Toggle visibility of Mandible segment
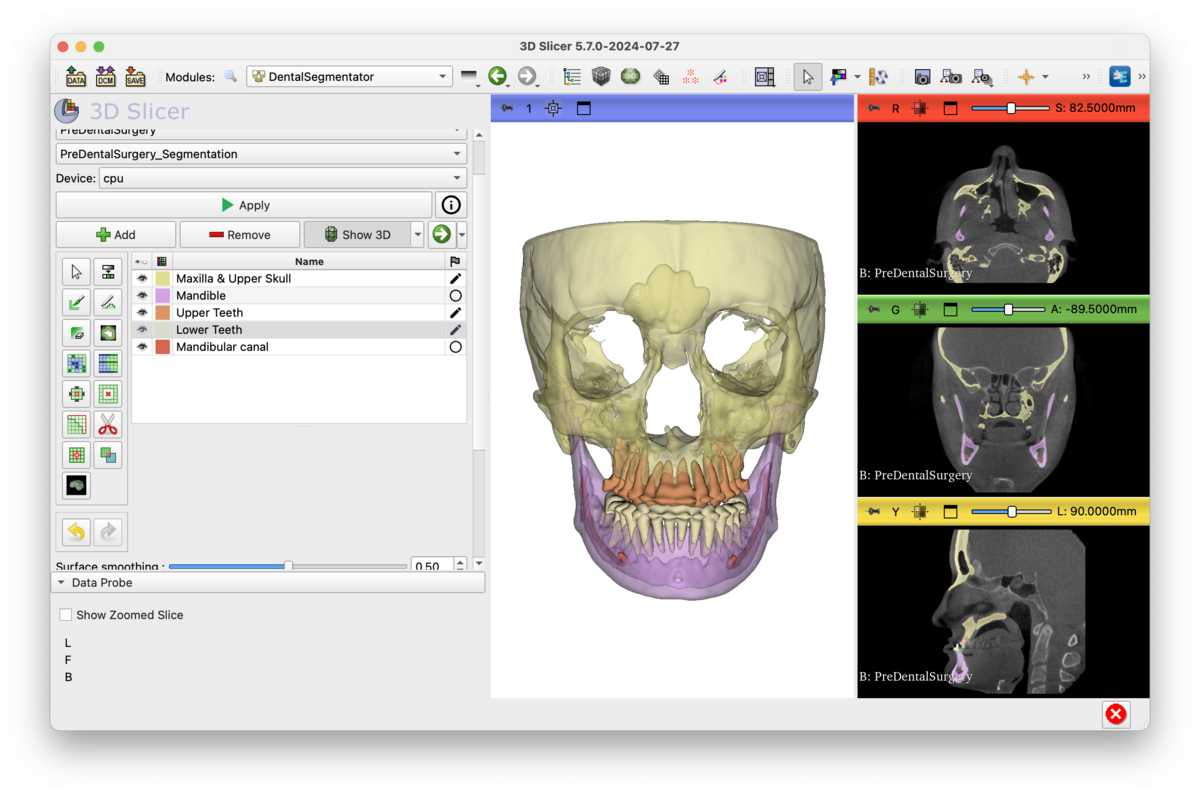Screen dimensions: 1200x797 click(142, 296)
